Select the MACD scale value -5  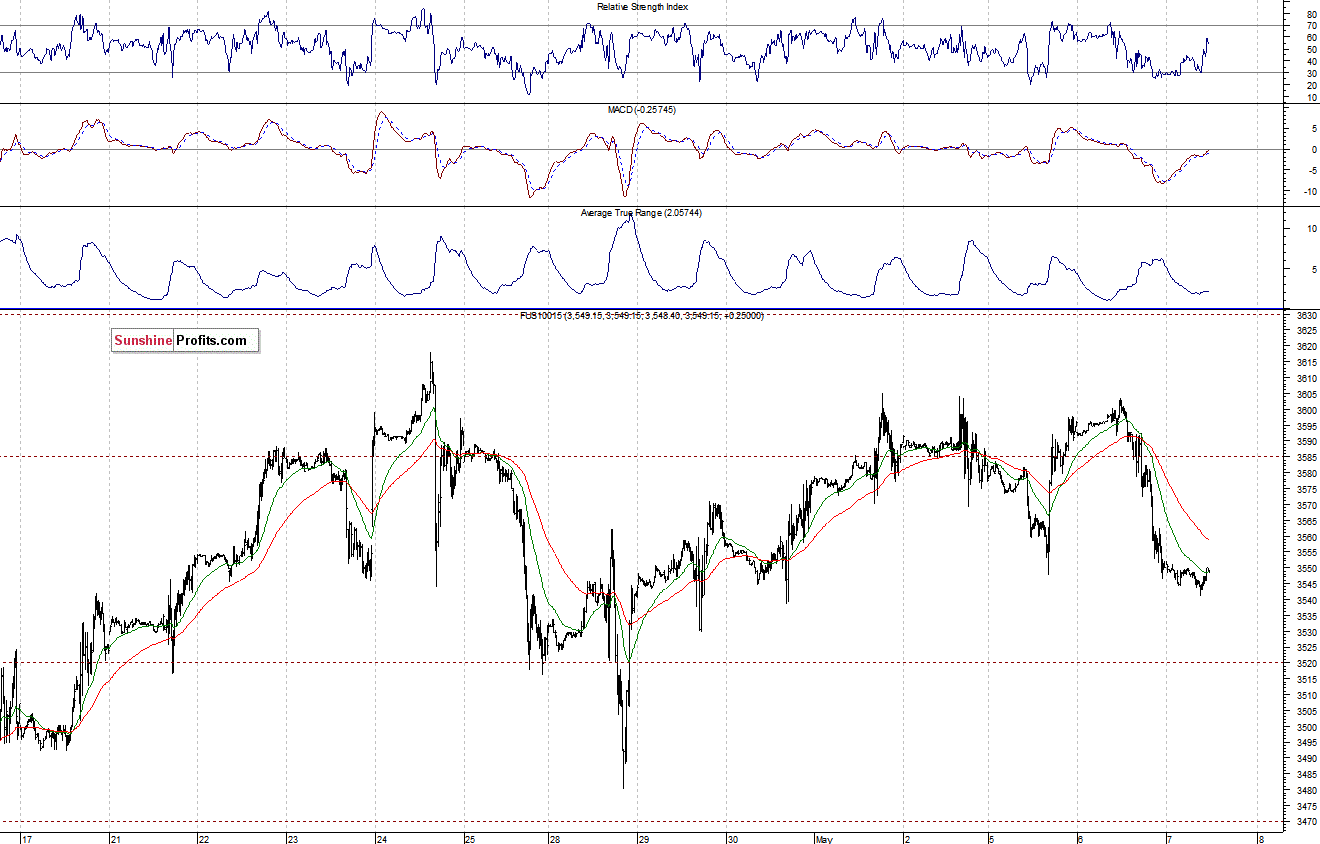point(1311,171)
